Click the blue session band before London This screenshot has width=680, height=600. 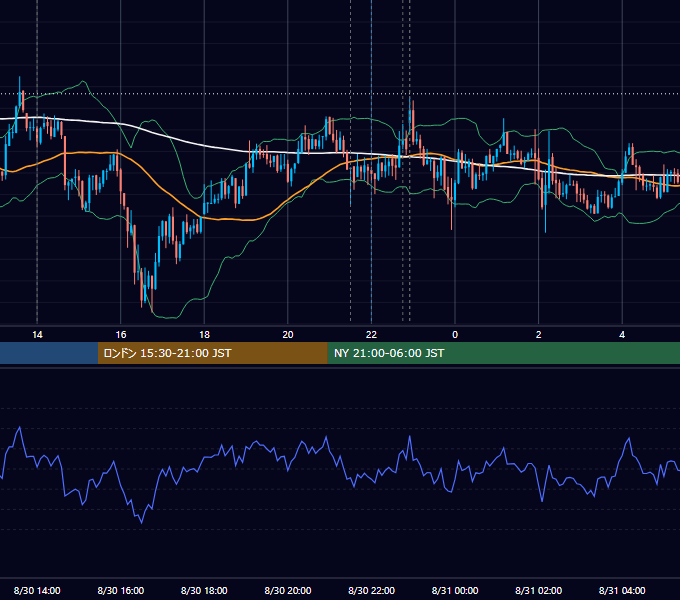(49, 353)
